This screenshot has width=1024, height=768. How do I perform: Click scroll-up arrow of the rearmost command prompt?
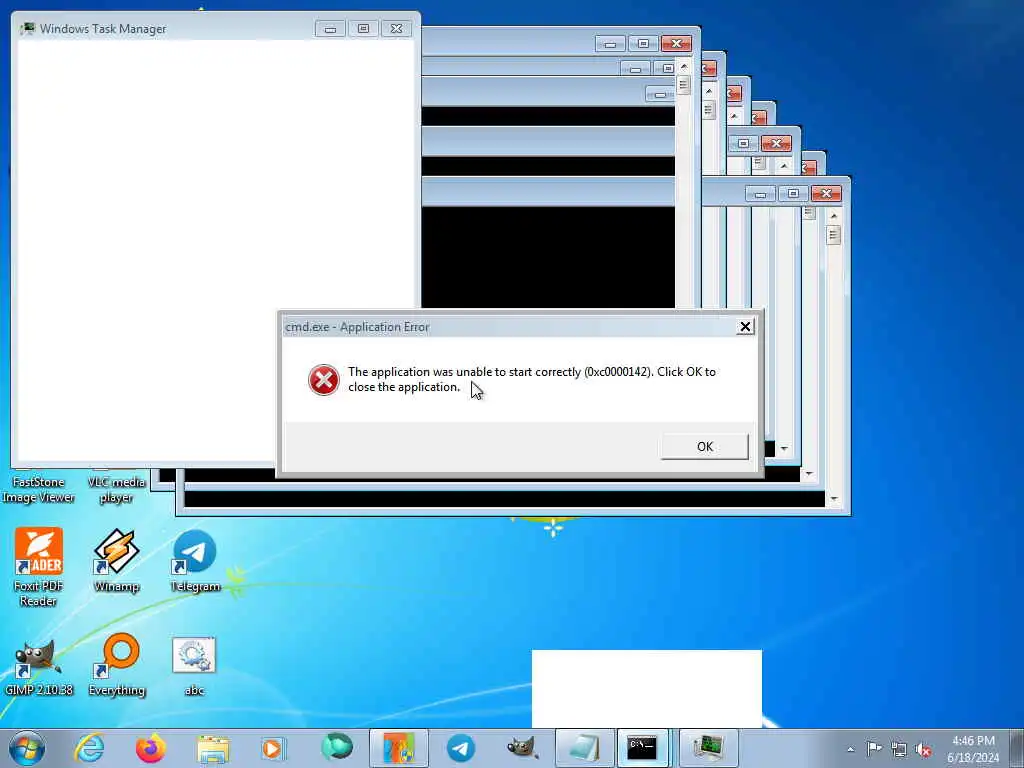tap(684, 67)
